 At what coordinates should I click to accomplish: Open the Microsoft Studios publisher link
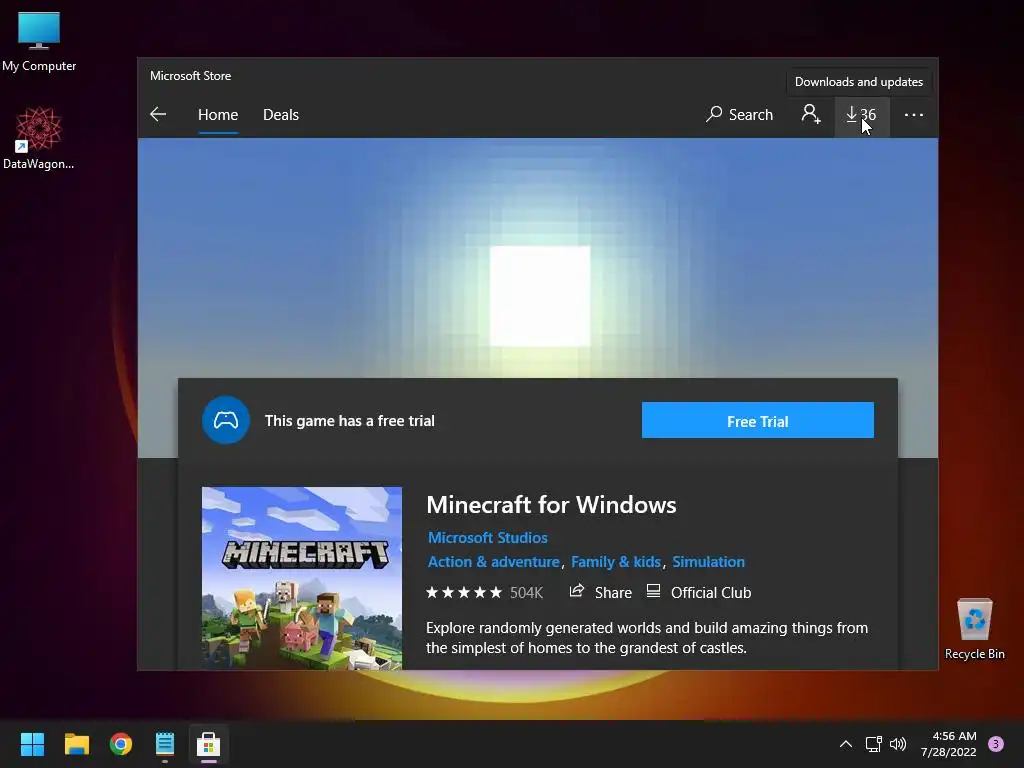[488, 537]
